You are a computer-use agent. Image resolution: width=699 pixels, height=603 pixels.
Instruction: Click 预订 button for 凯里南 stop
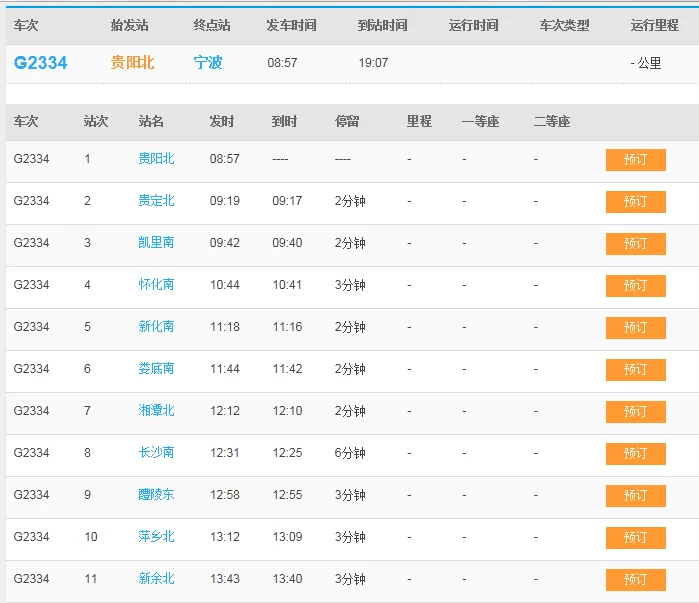[x=635, y=244]
